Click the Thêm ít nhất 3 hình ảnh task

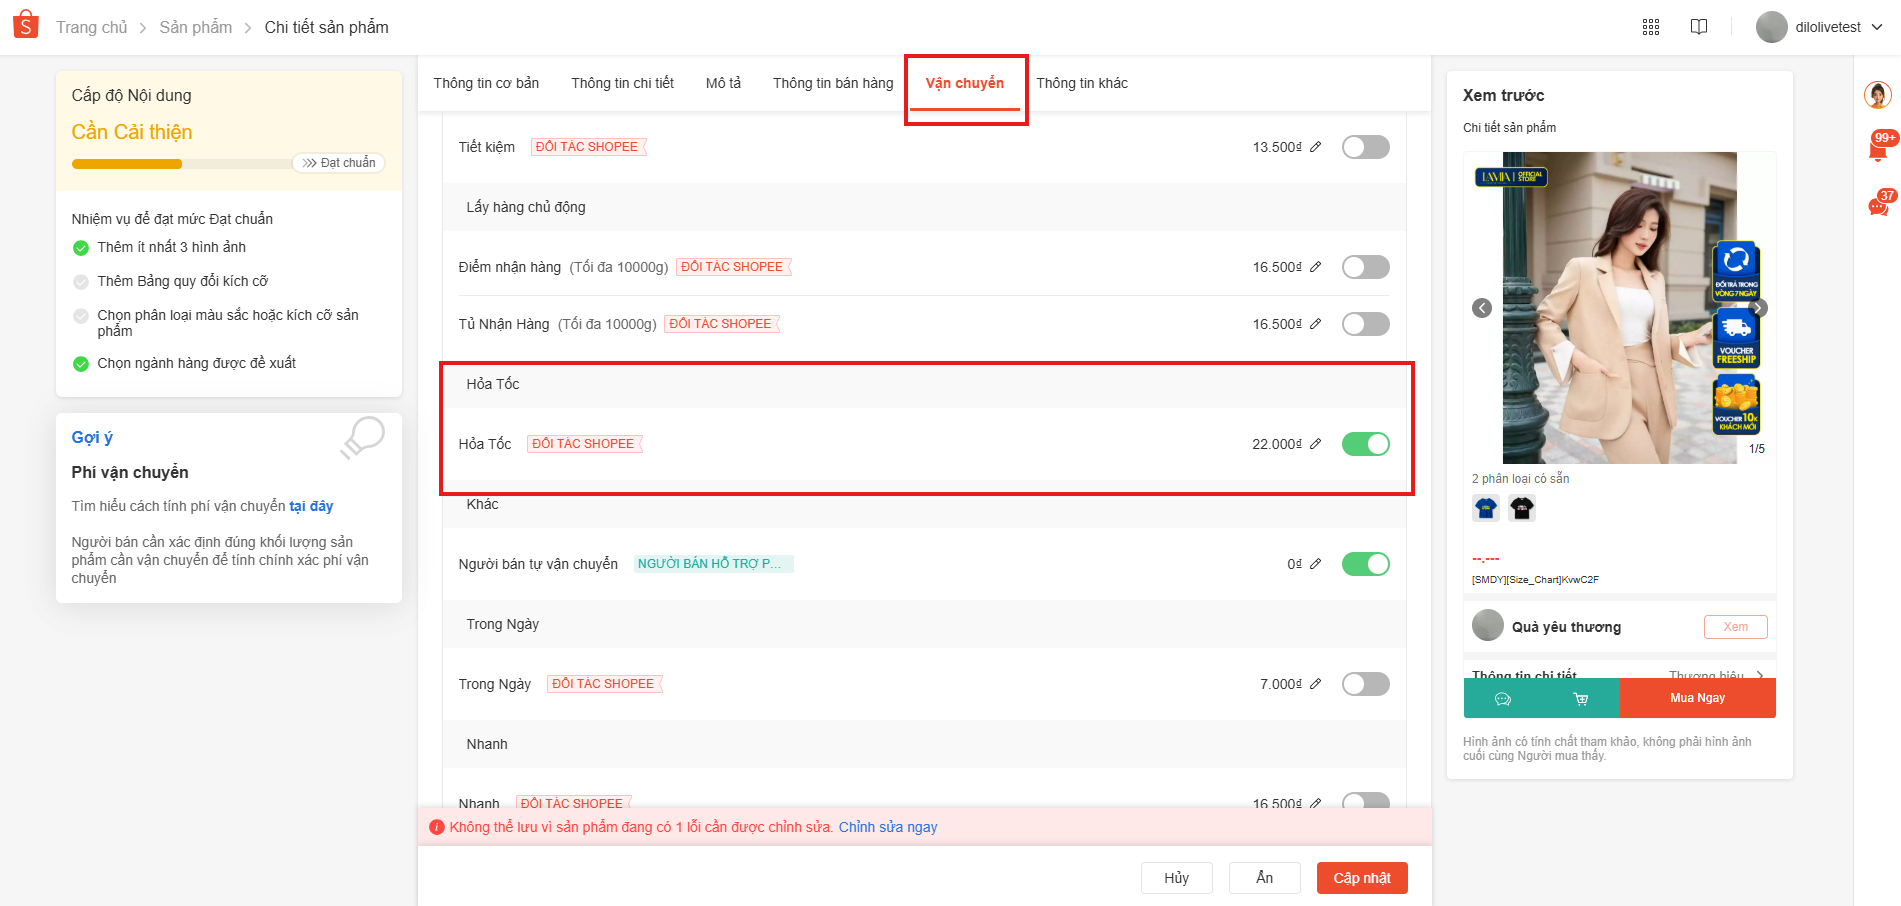coord(172,247)
